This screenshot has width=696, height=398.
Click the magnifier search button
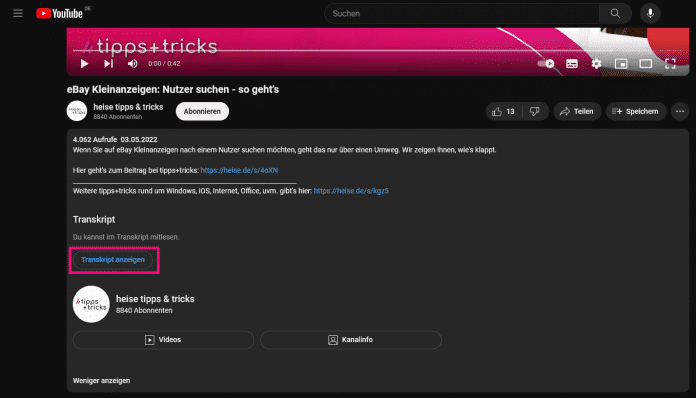(615, 14)
